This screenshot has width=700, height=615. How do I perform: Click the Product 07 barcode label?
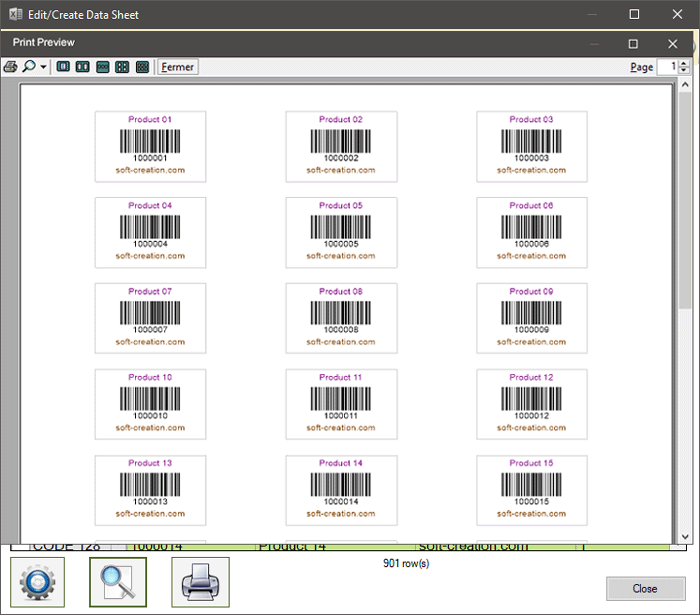[x=150, y=318]
